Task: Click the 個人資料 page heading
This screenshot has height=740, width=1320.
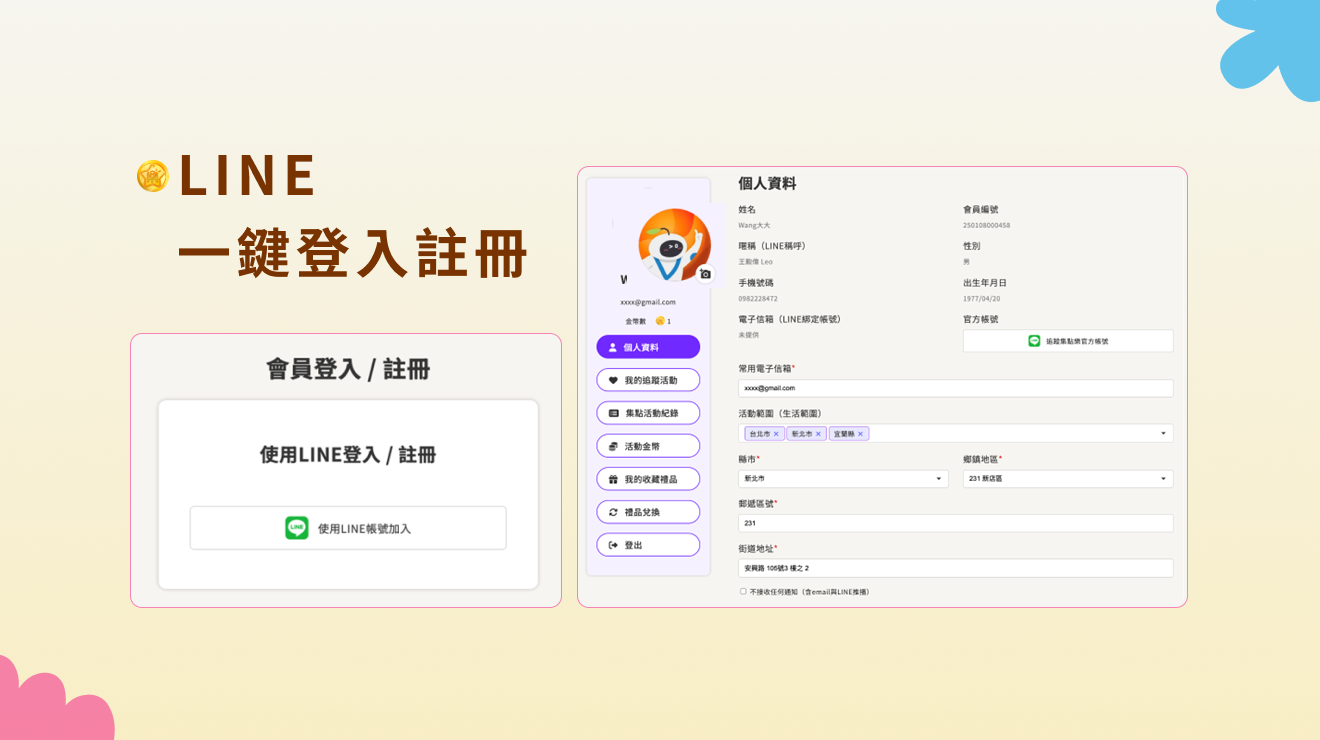Action: point(767,184)
